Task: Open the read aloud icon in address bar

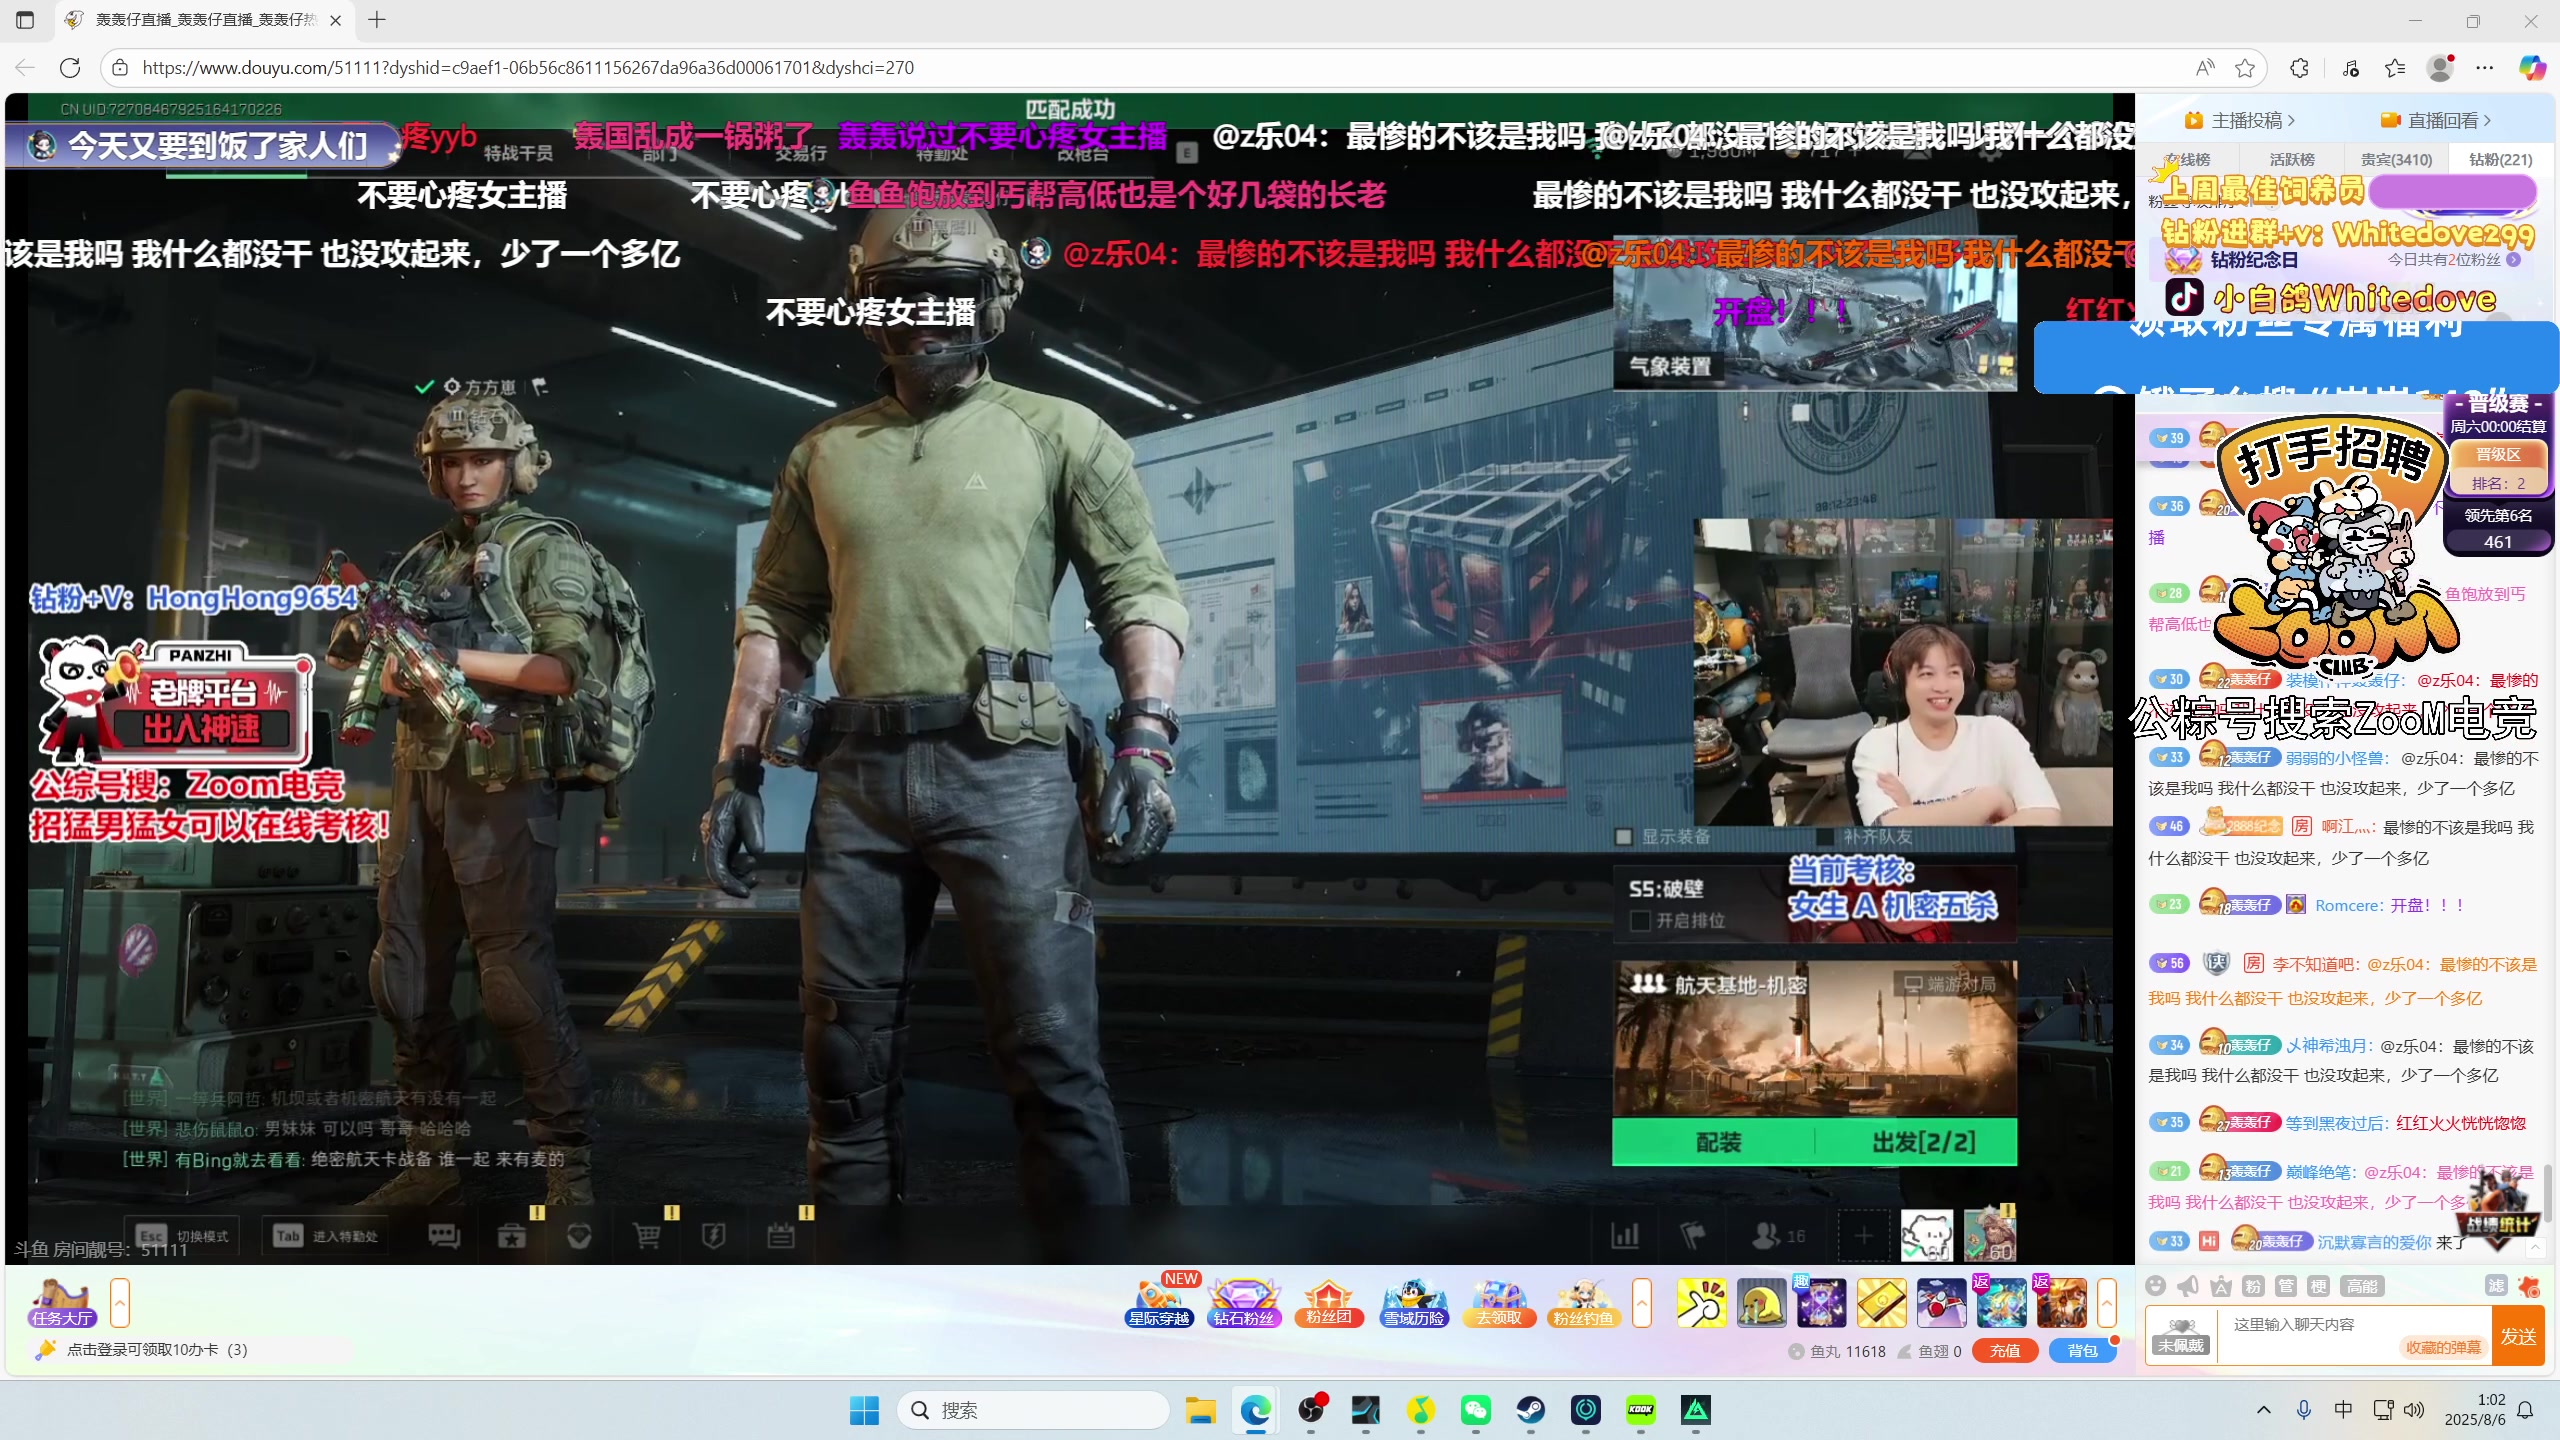Action: click(x=2205, y=68)
